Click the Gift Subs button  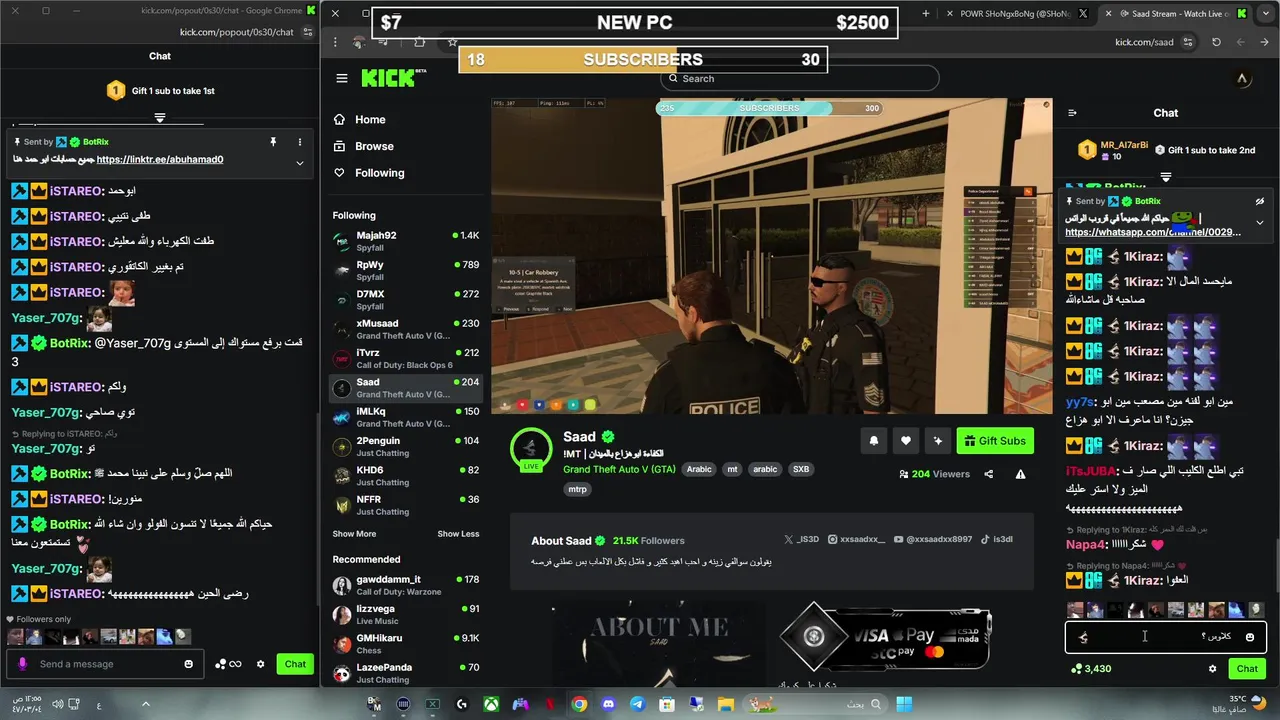(x=995, y=441)
